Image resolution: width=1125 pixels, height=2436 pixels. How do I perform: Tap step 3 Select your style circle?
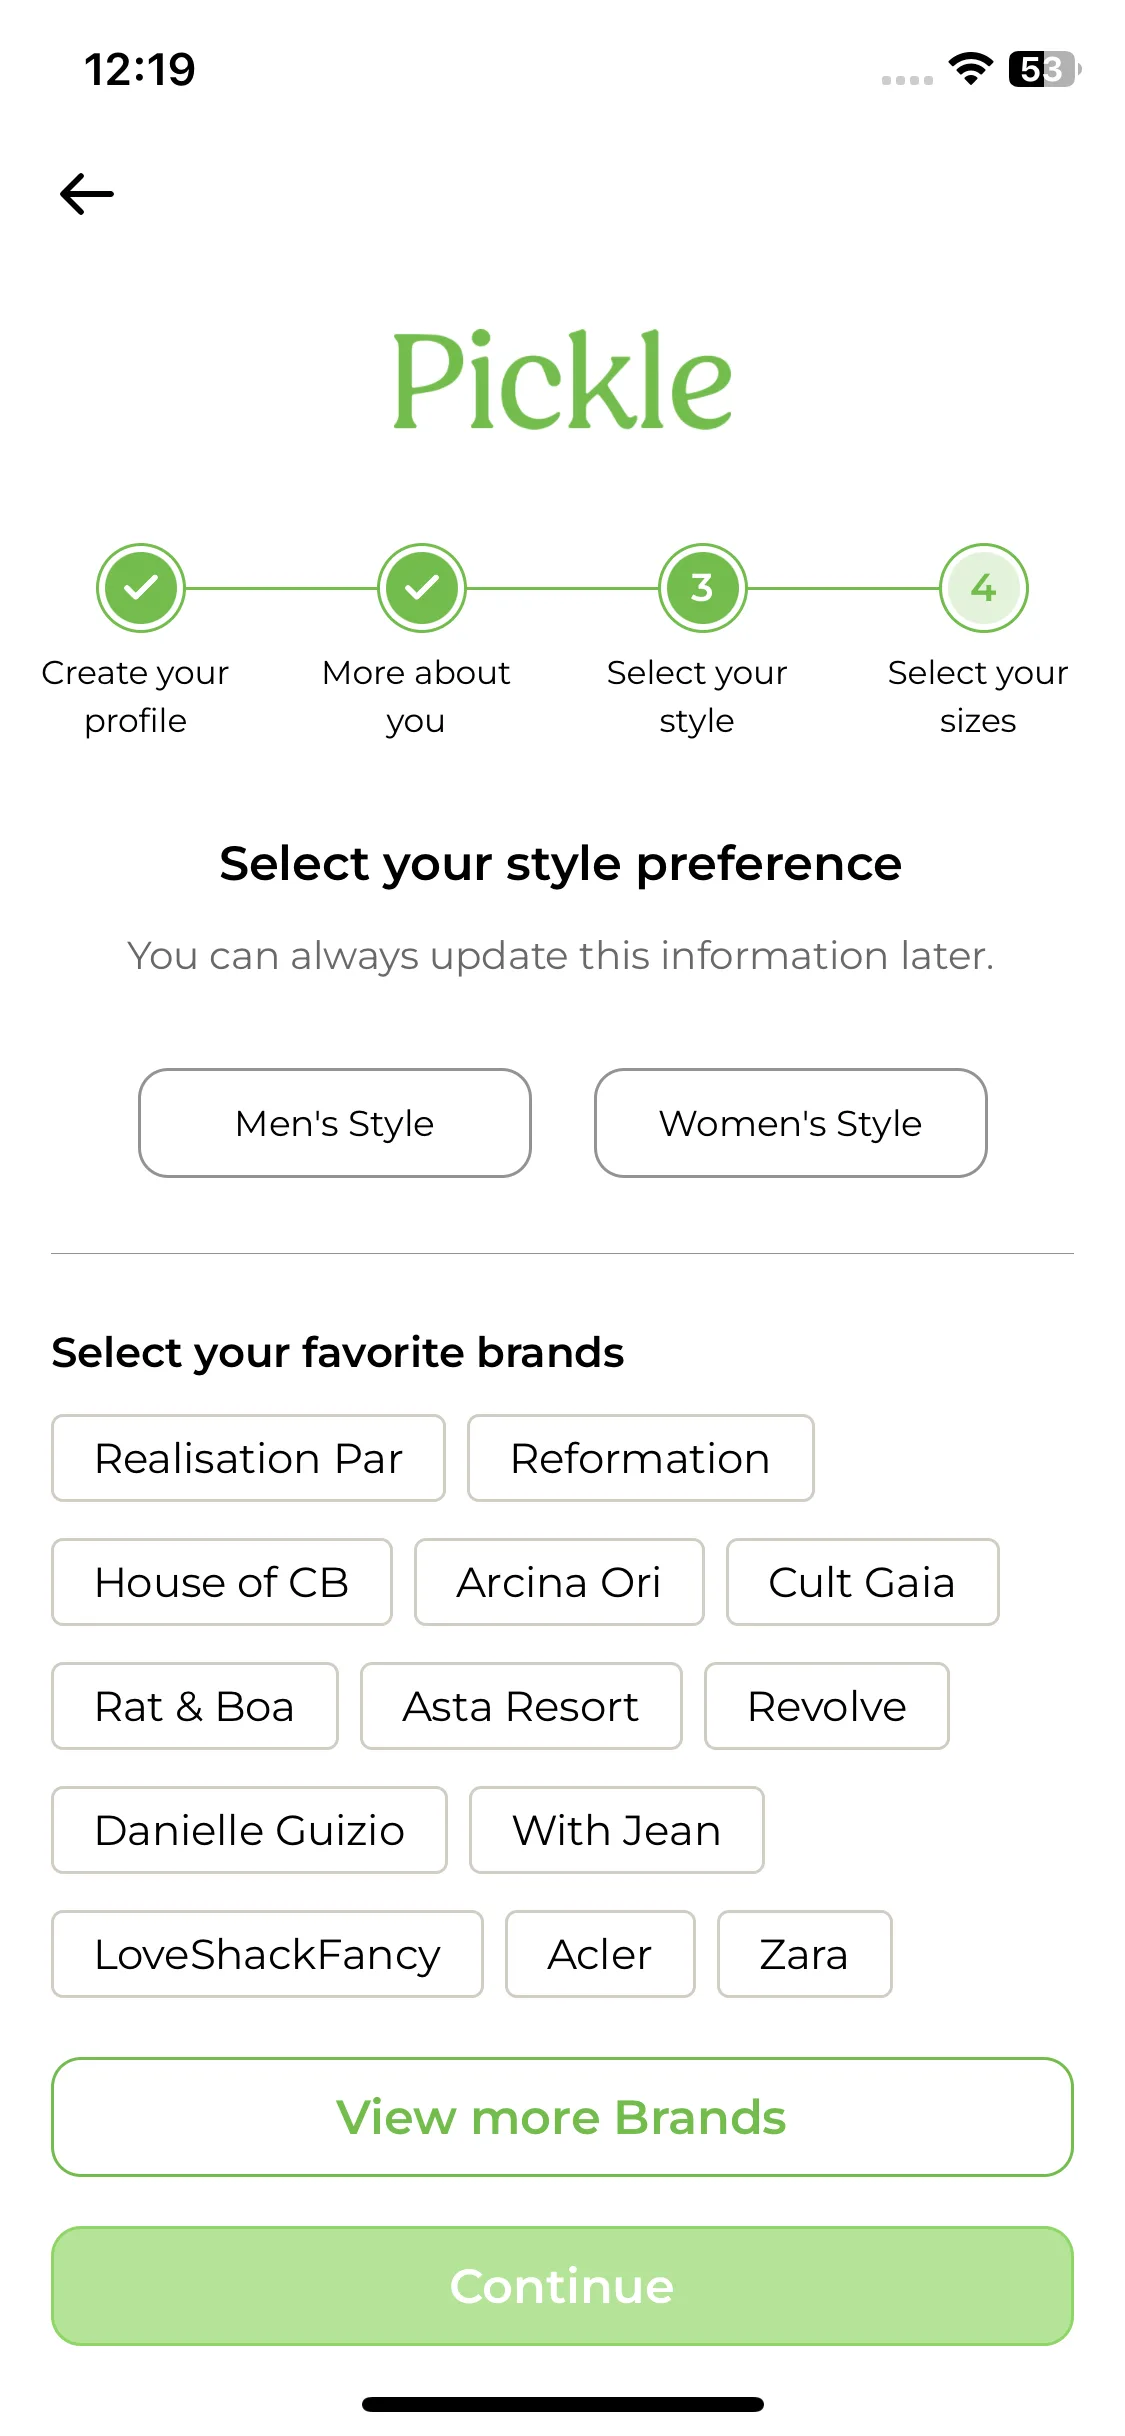pos(703,588)
